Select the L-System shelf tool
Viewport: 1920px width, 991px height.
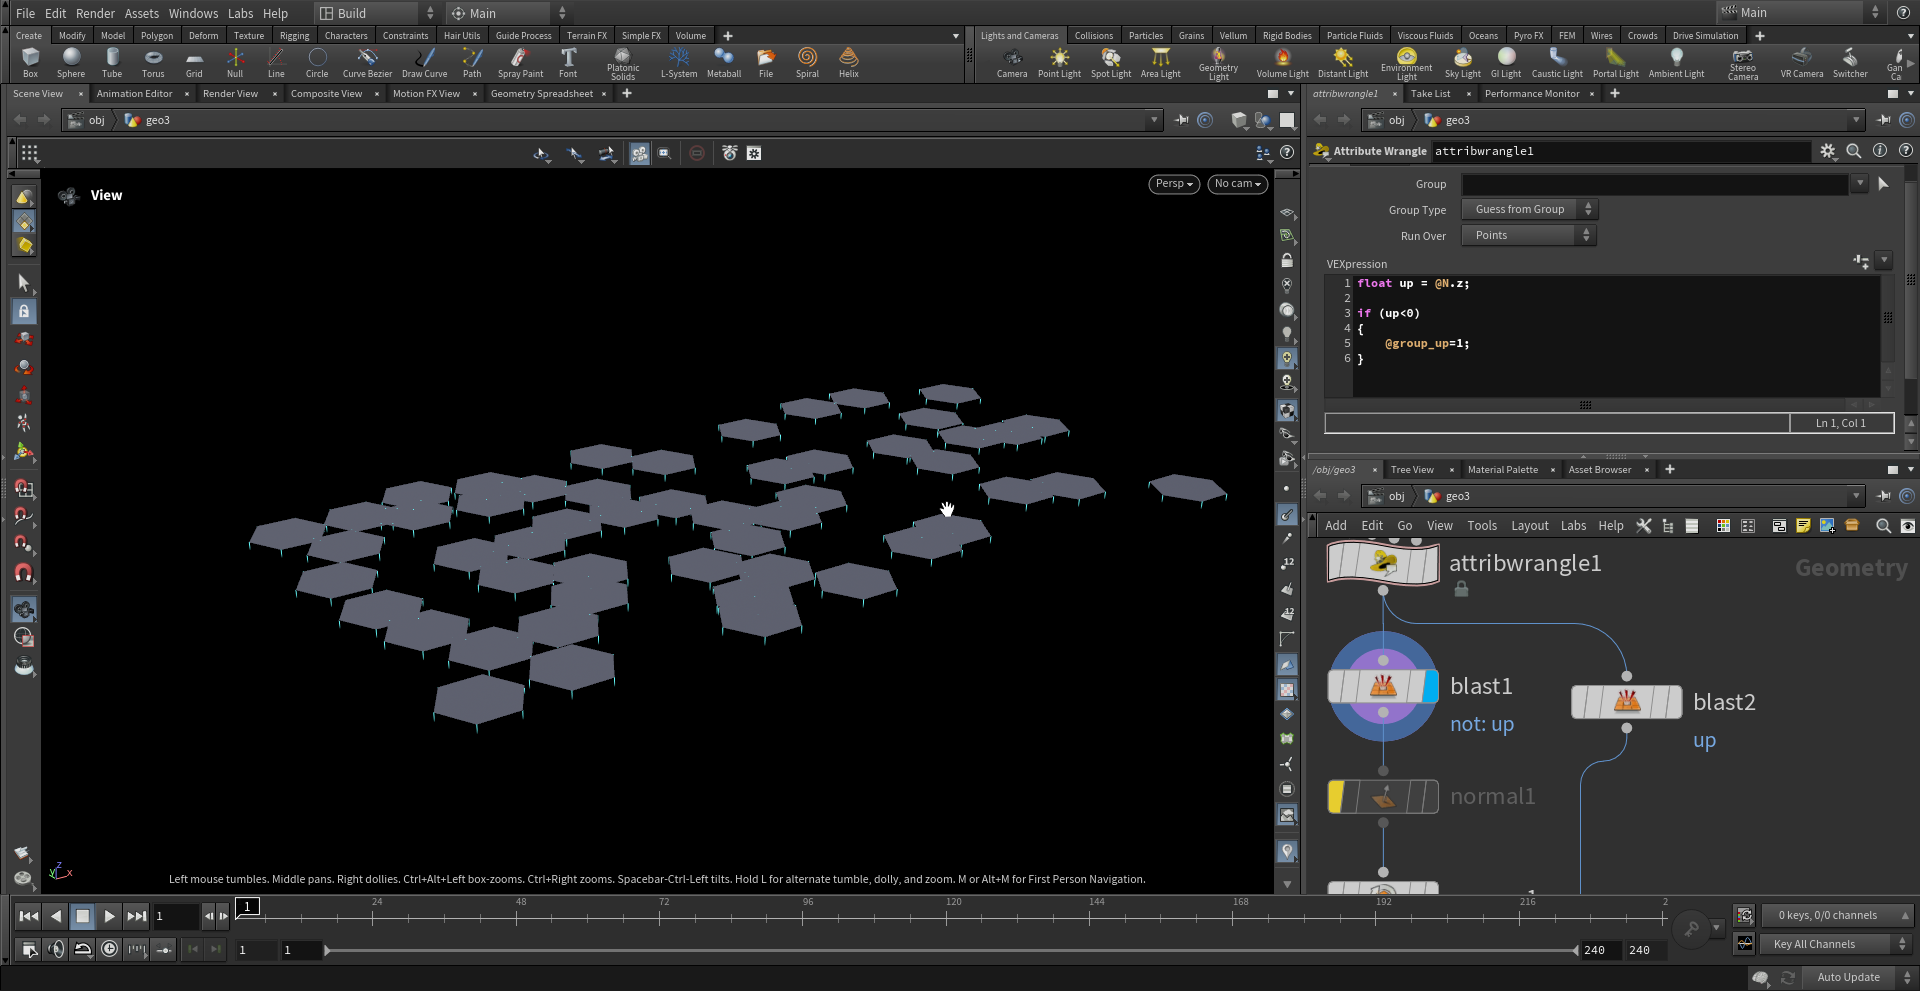[679, 62]
